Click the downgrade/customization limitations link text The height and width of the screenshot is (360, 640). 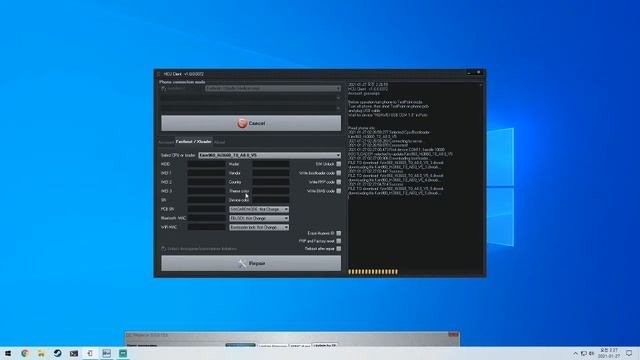point(202,249)
